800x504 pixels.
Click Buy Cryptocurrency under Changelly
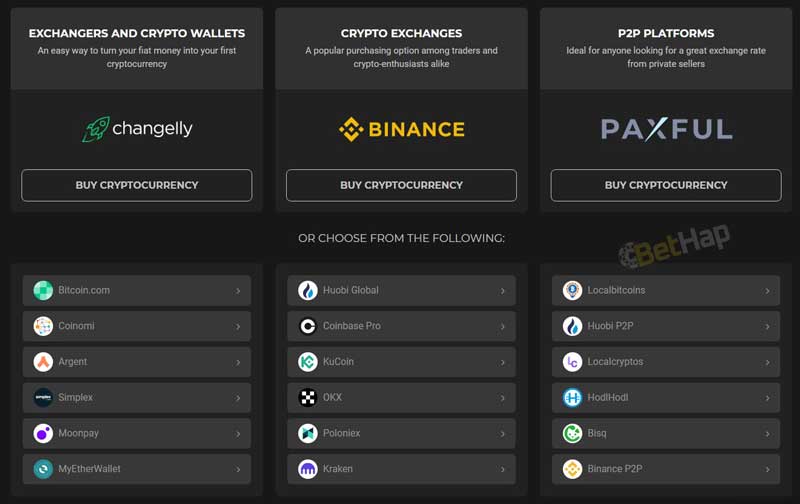137,185
